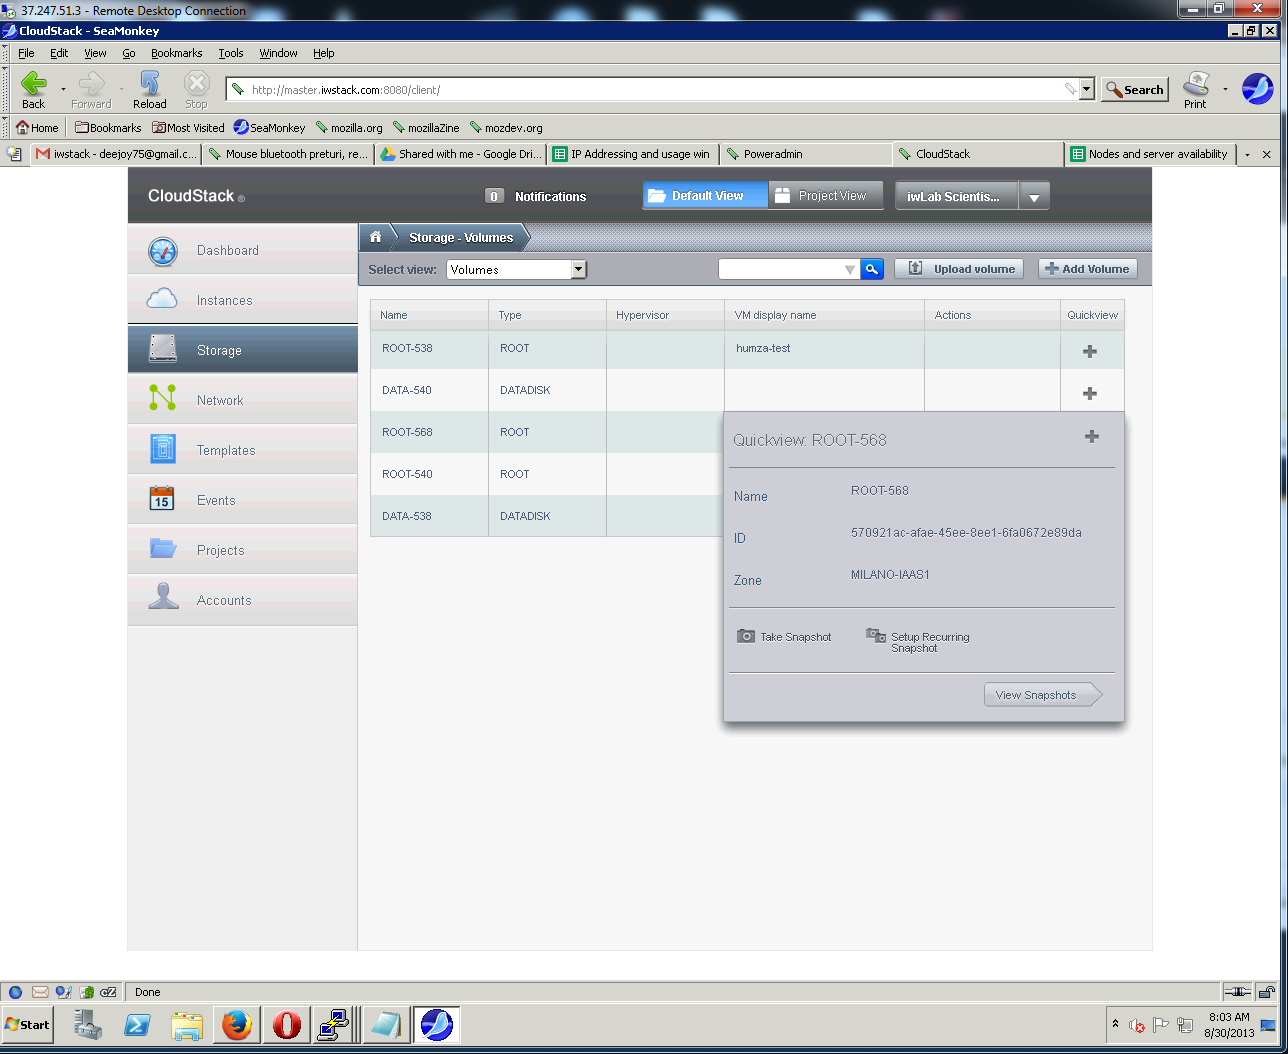Click the blue search magnifier button
Viewport: 1288px width, 1054px height.
[872, 269]
